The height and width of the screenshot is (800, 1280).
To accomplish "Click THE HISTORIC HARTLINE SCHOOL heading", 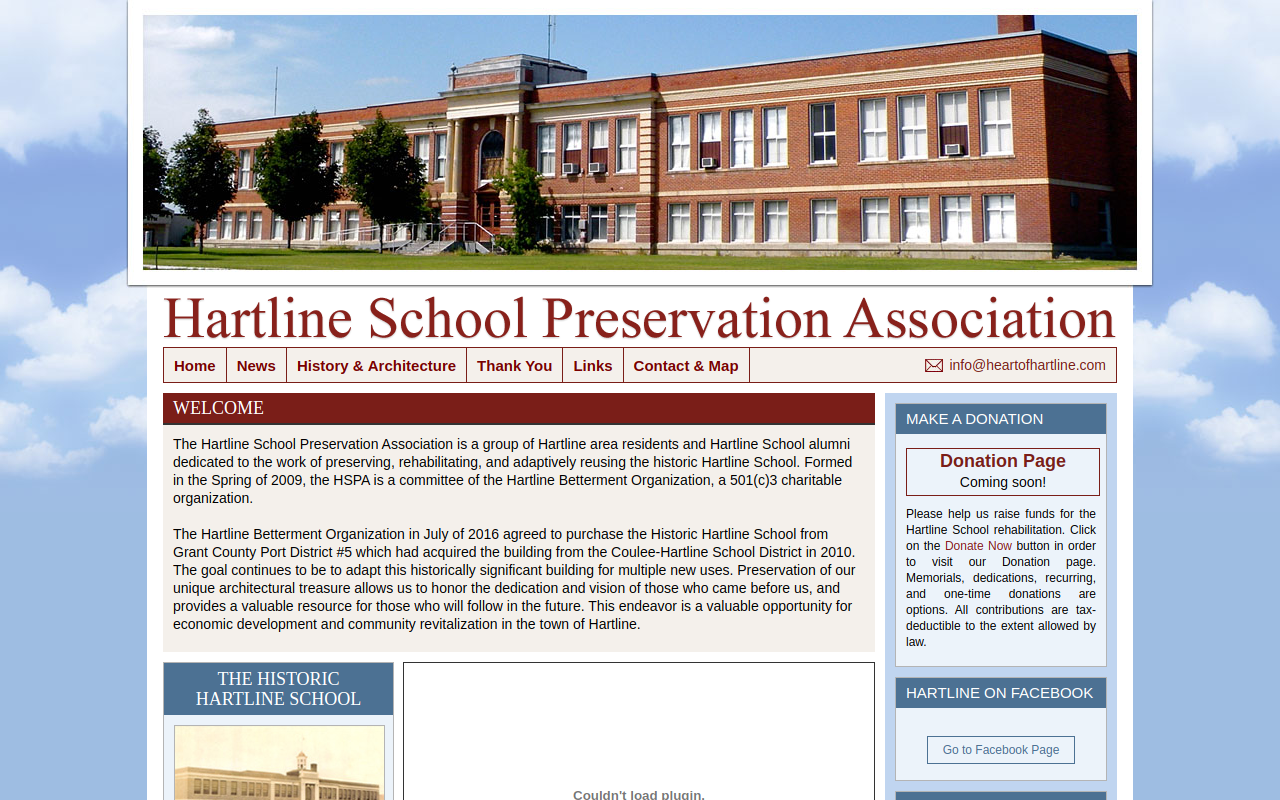I will (278, 689).
